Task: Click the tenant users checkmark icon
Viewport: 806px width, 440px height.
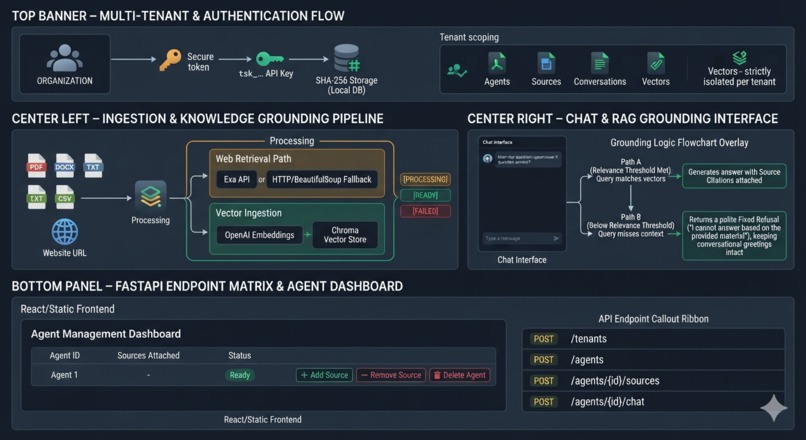Action: [x=456, y=70]
